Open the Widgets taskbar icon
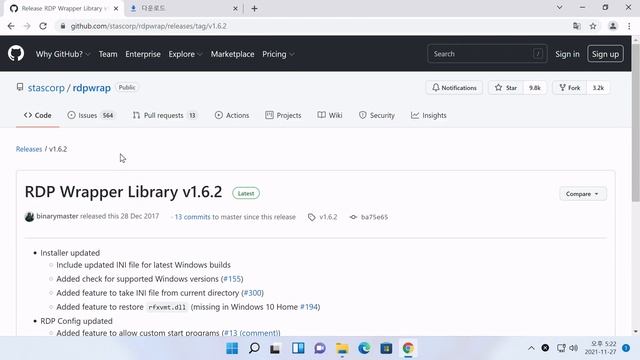Image resolution: width=640 pixels, height=360 pixels. tap(298, 348)
